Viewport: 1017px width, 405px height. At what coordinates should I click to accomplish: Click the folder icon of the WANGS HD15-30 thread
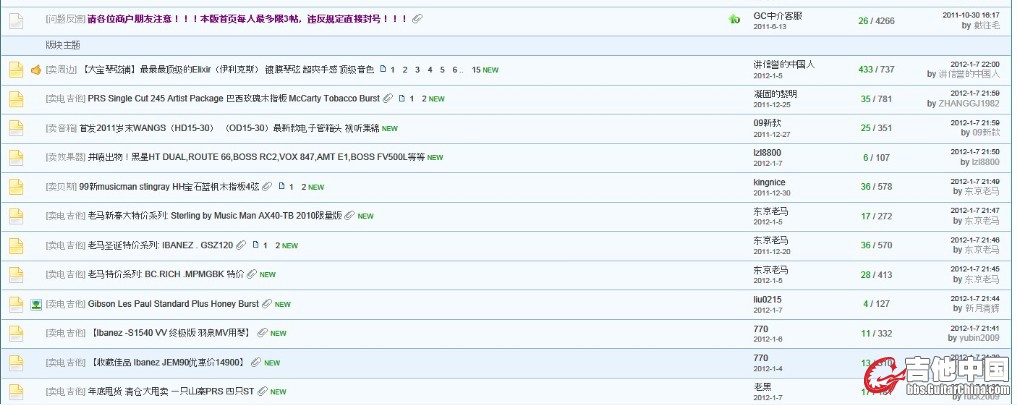tap(16, 129)
